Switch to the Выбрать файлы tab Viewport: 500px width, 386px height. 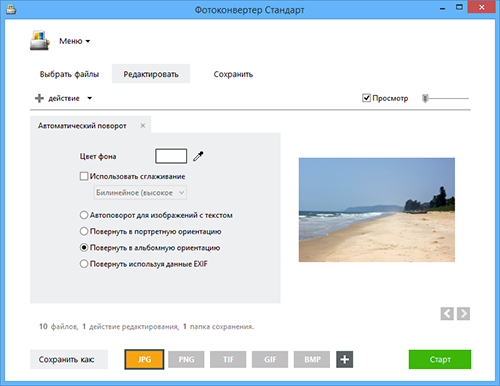pos(69,74)
